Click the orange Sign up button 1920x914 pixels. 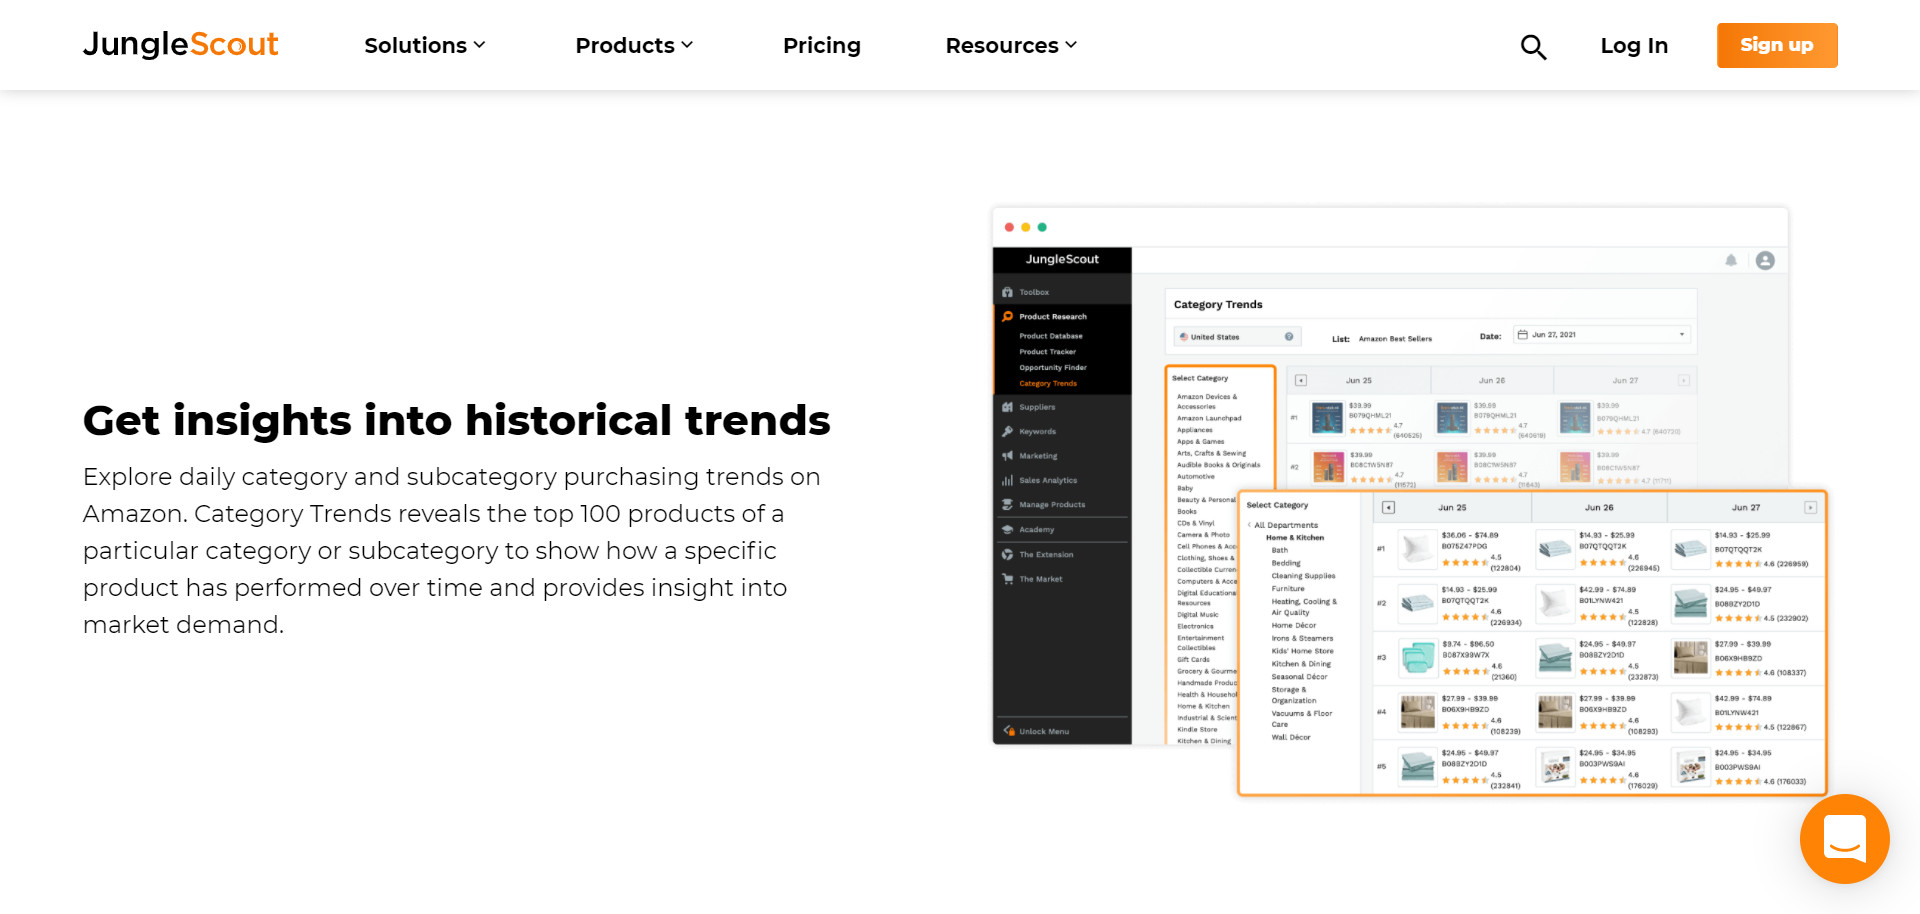[1777, 45]
